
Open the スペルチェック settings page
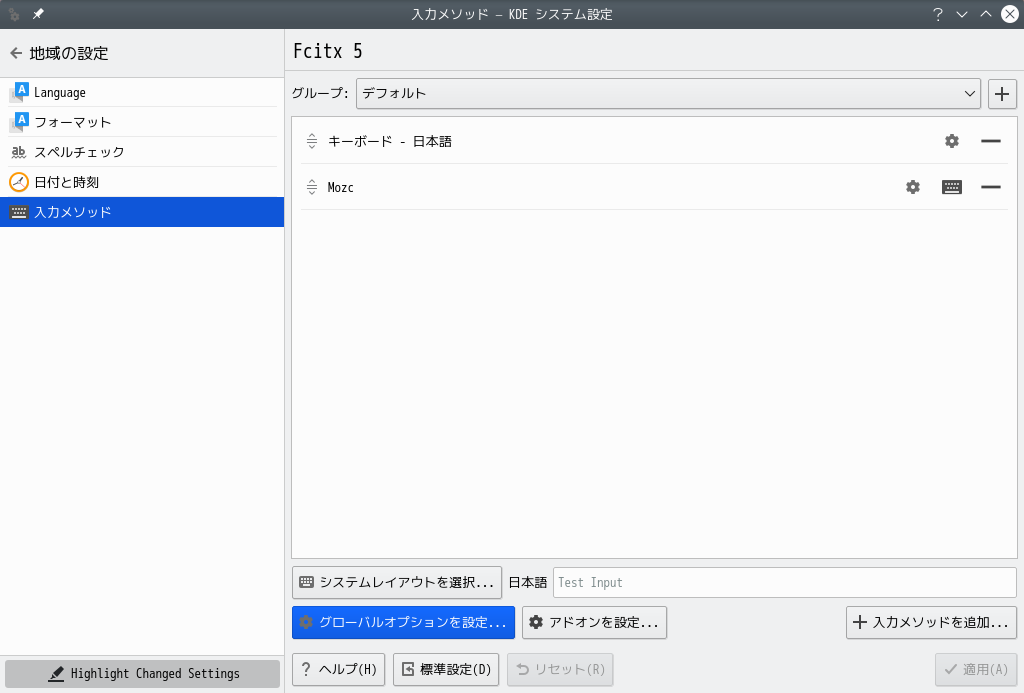tap(142, 152)
